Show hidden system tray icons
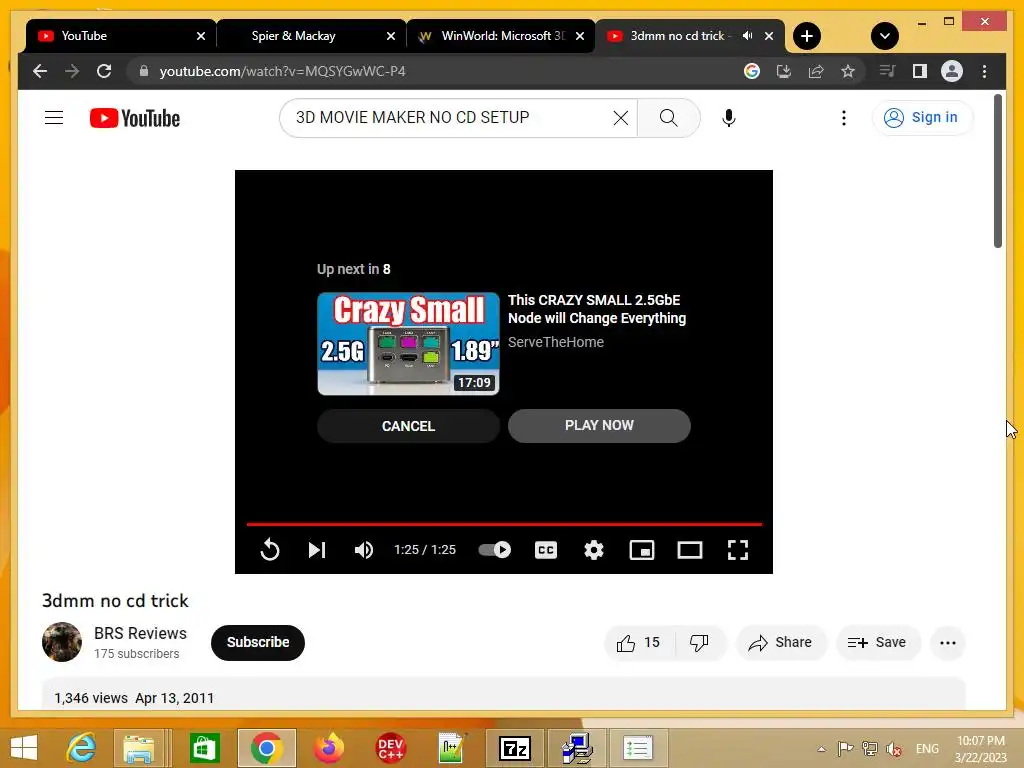Image resolution: width=1024 pixels, height=768 pixels. [x=822, y=748]
